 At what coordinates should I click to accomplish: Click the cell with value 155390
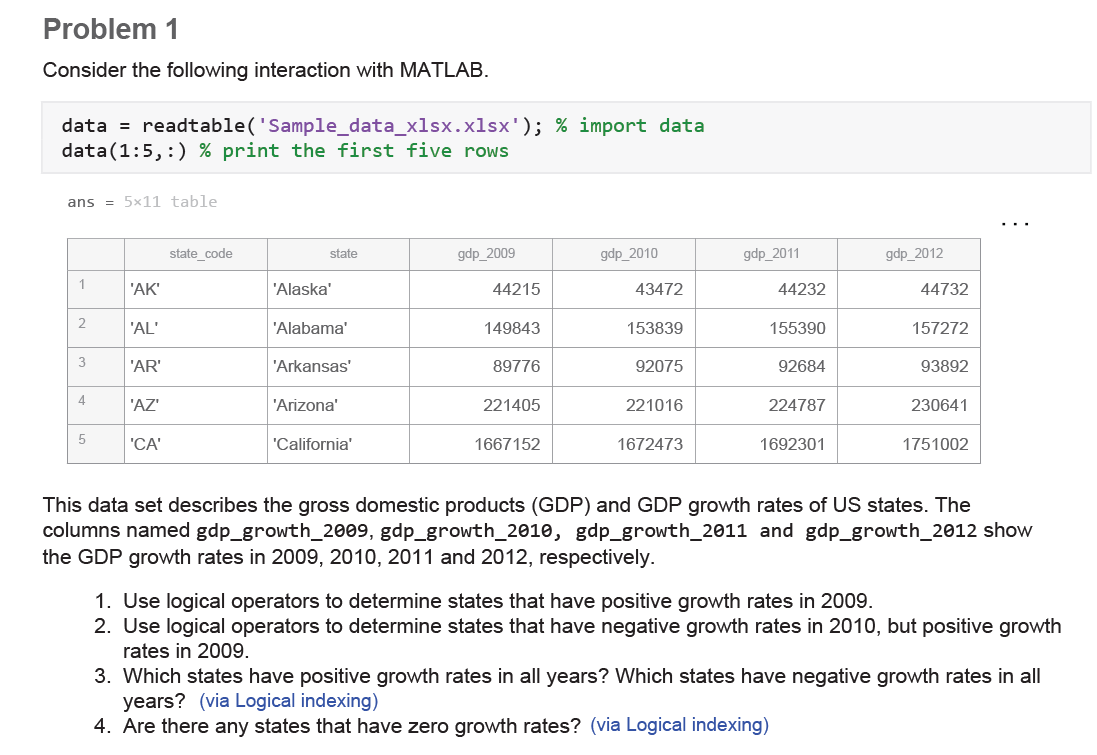[767, 328]
